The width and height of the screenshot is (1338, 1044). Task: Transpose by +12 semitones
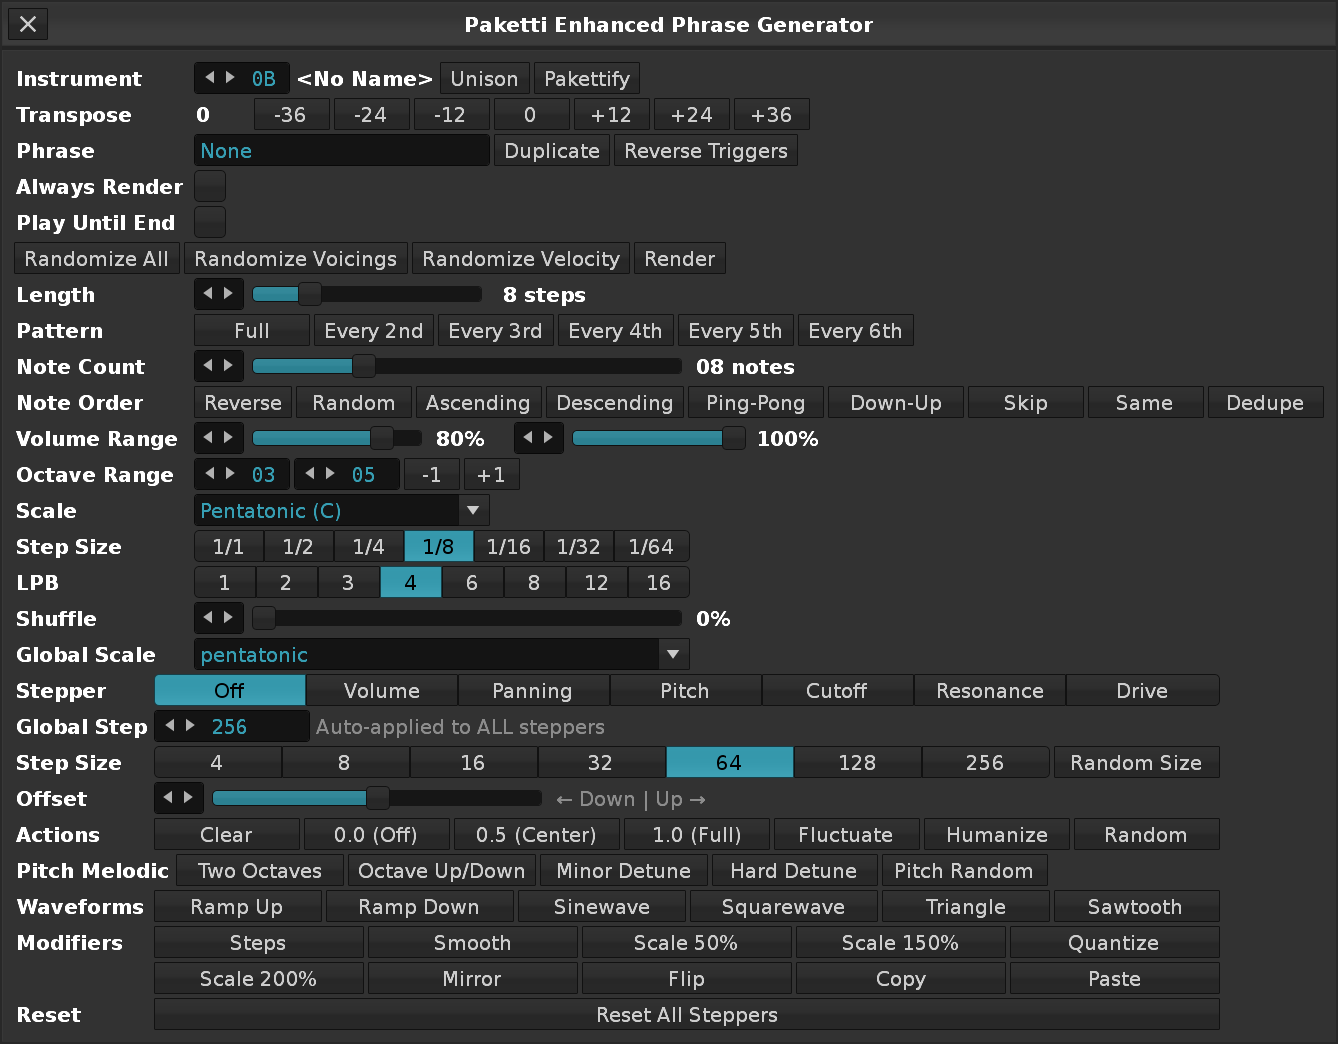pos(611,115)
